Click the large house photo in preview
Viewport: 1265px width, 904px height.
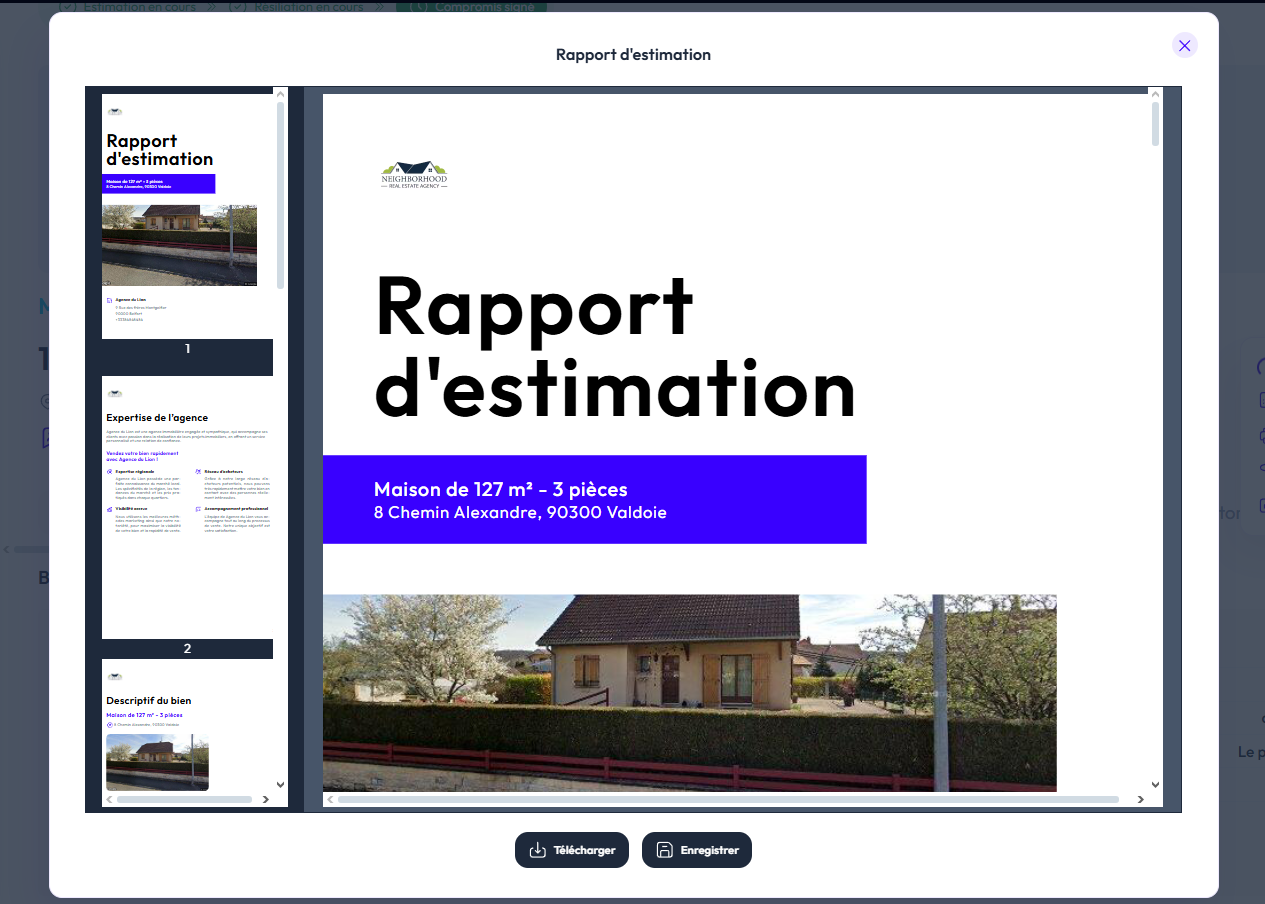point(689,692)
